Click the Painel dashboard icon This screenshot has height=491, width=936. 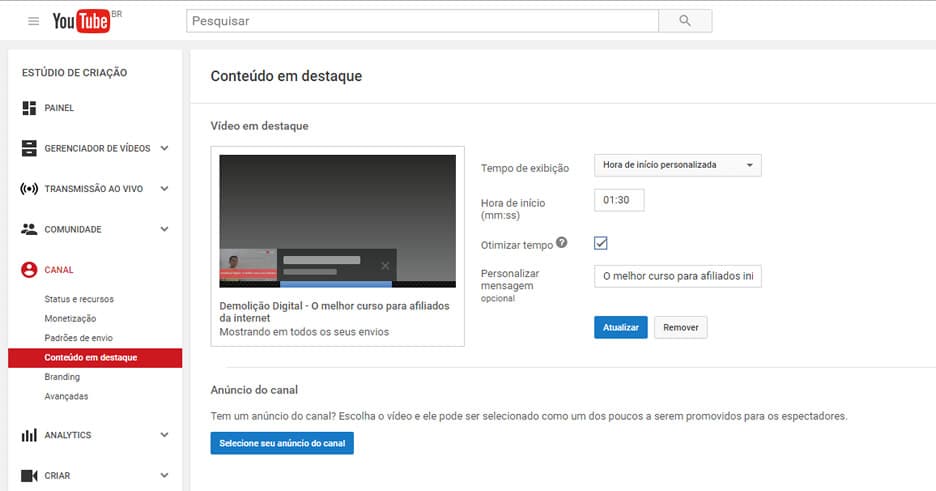(29, 108)
